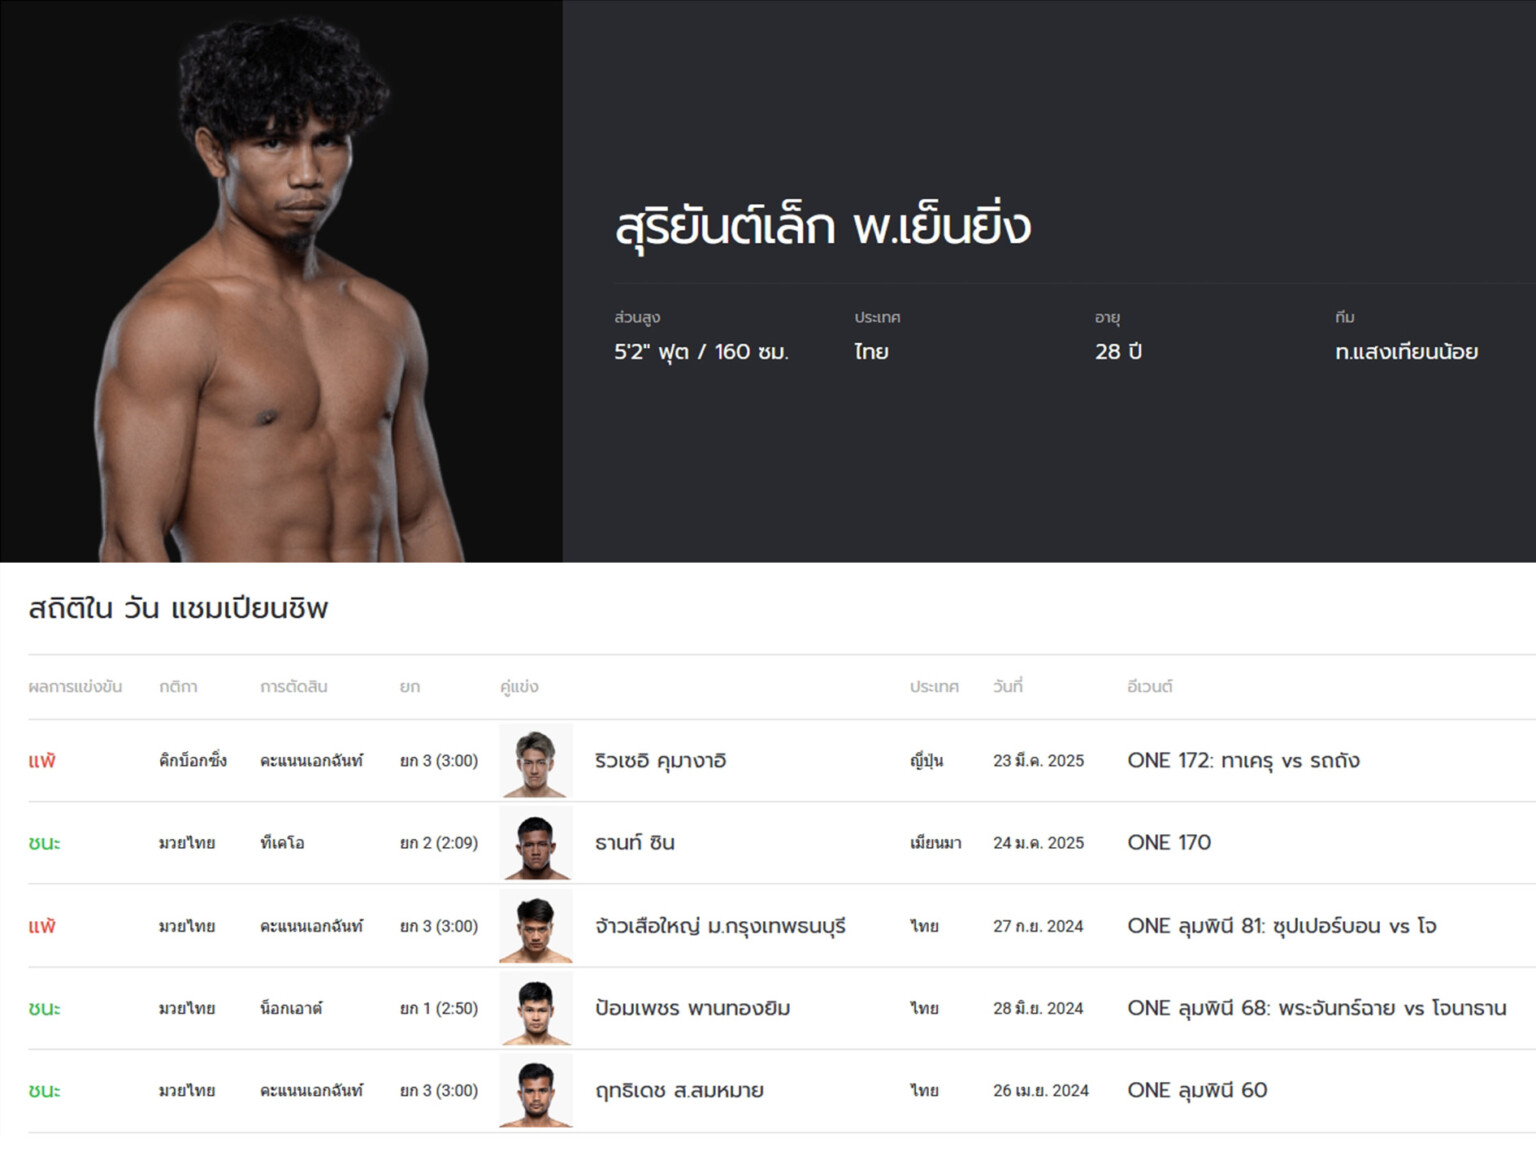Open opponent link ริวเซอิ คุมางาอิ
Image resolution: width=1536 pixels, height=1152 pixels.
coord(660,761)
